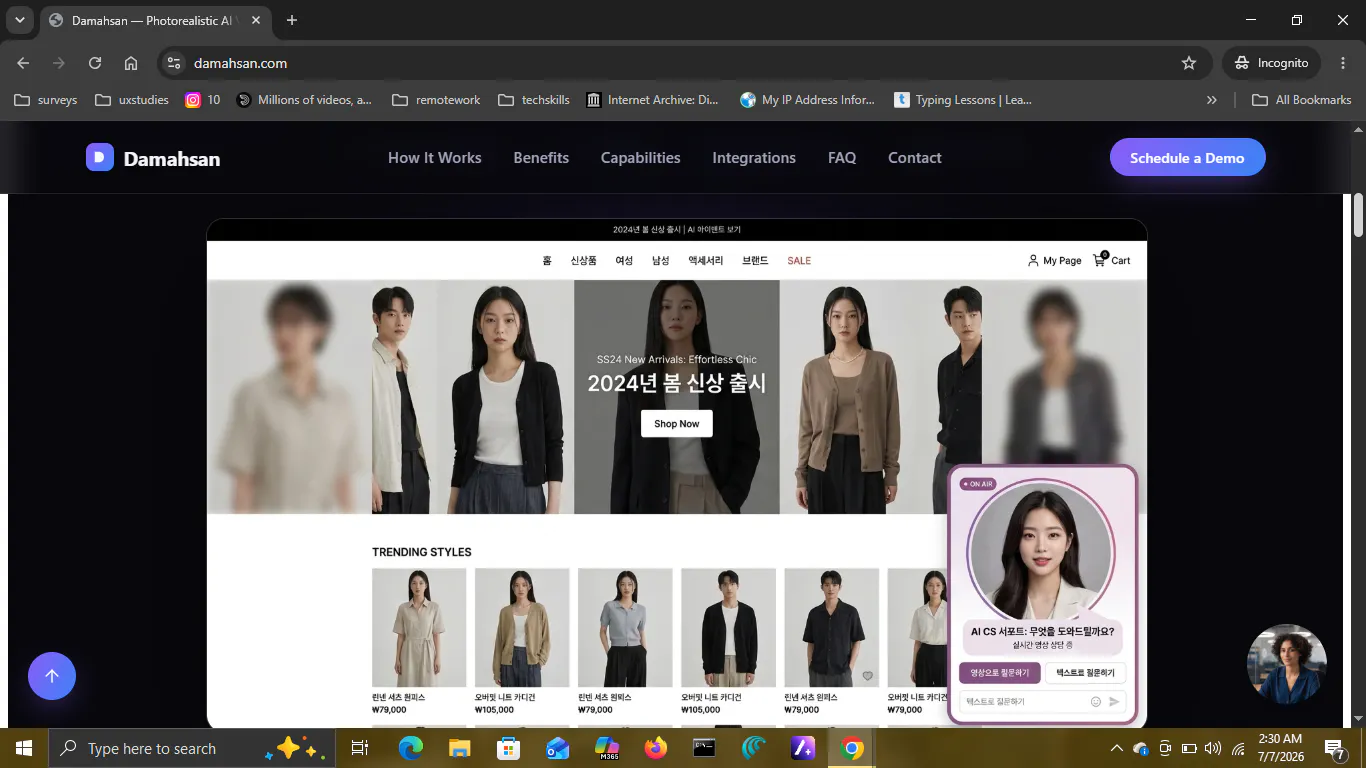The image size is (1366, 768).
Task: Open the Wi-Fi network settings icon
Action: click(x=1238, y=748)
